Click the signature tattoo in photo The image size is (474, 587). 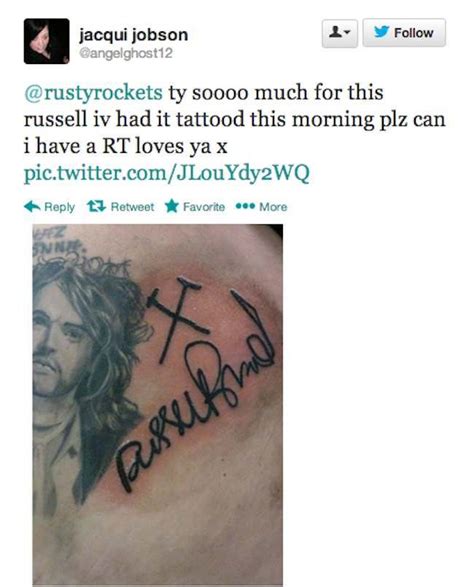point(198,386)
